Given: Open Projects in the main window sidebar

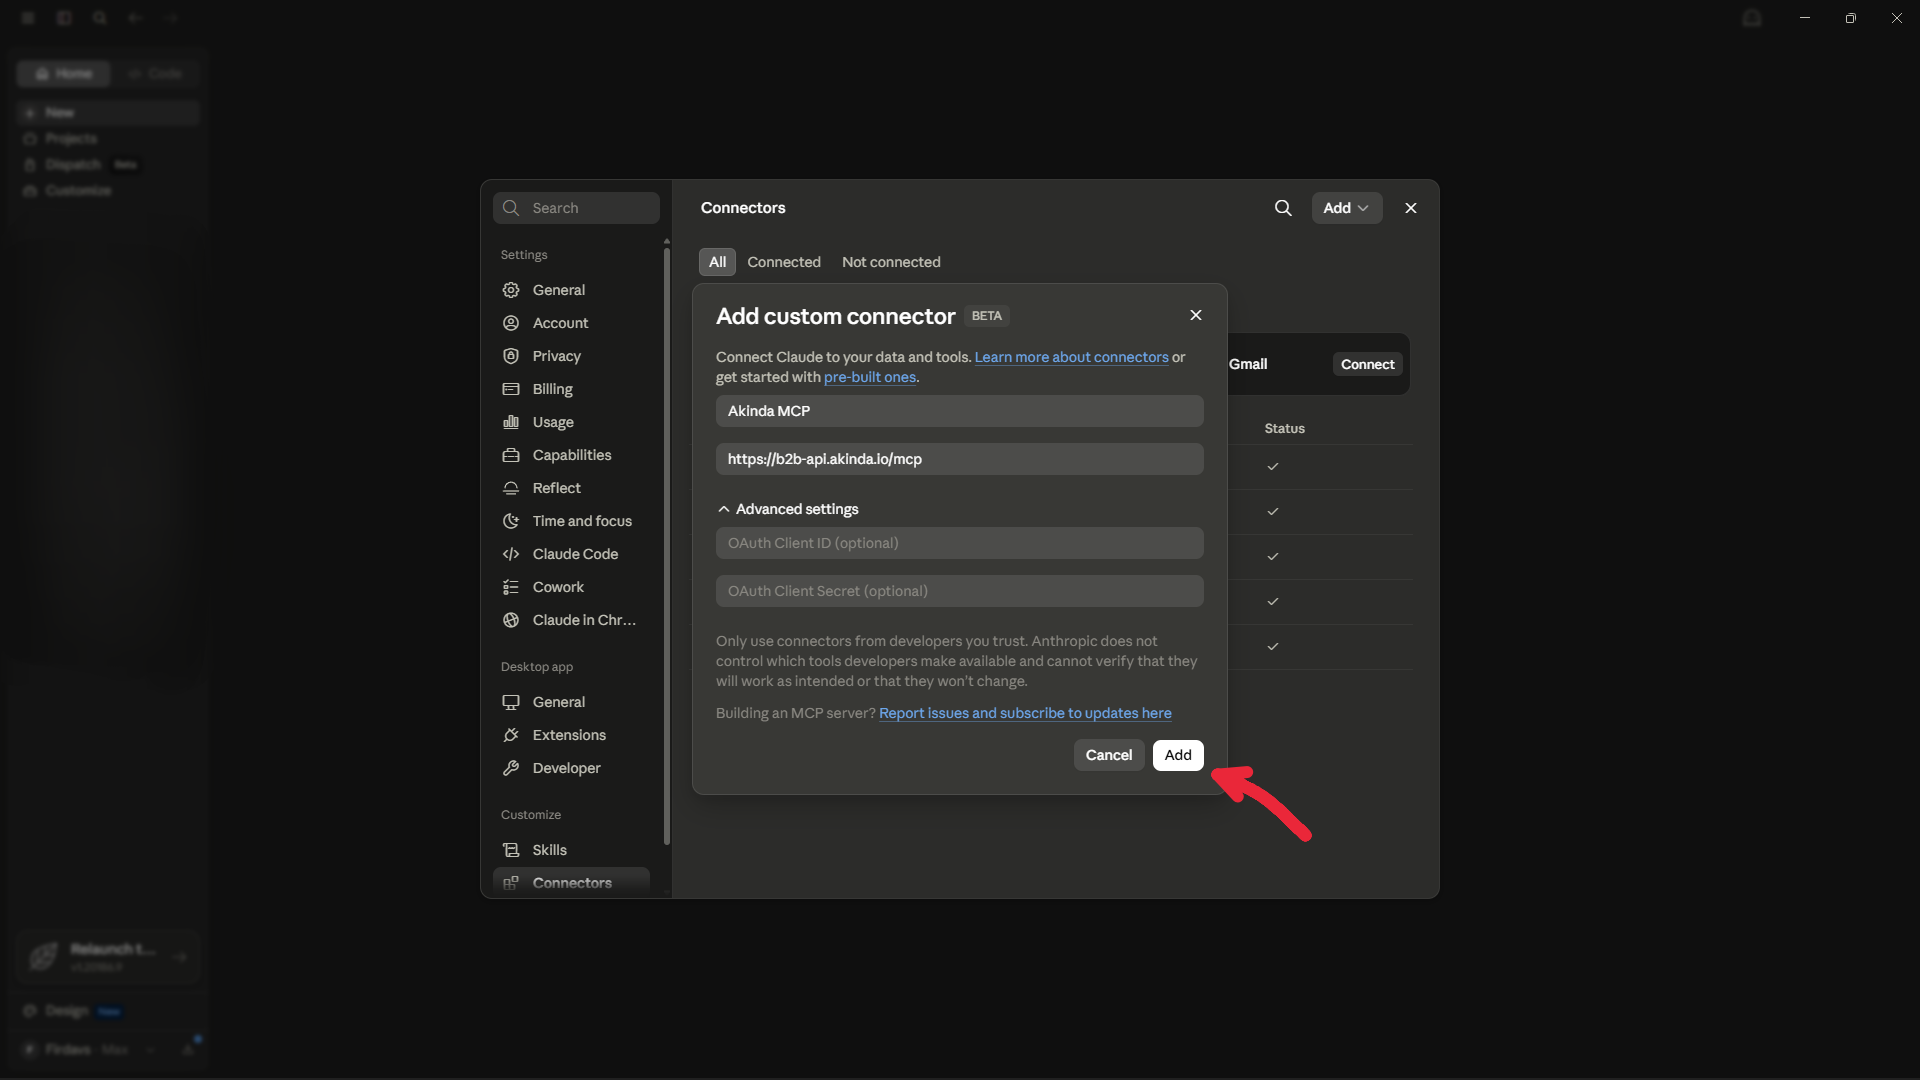Looking at the screenshot, I should coord(108,139).
